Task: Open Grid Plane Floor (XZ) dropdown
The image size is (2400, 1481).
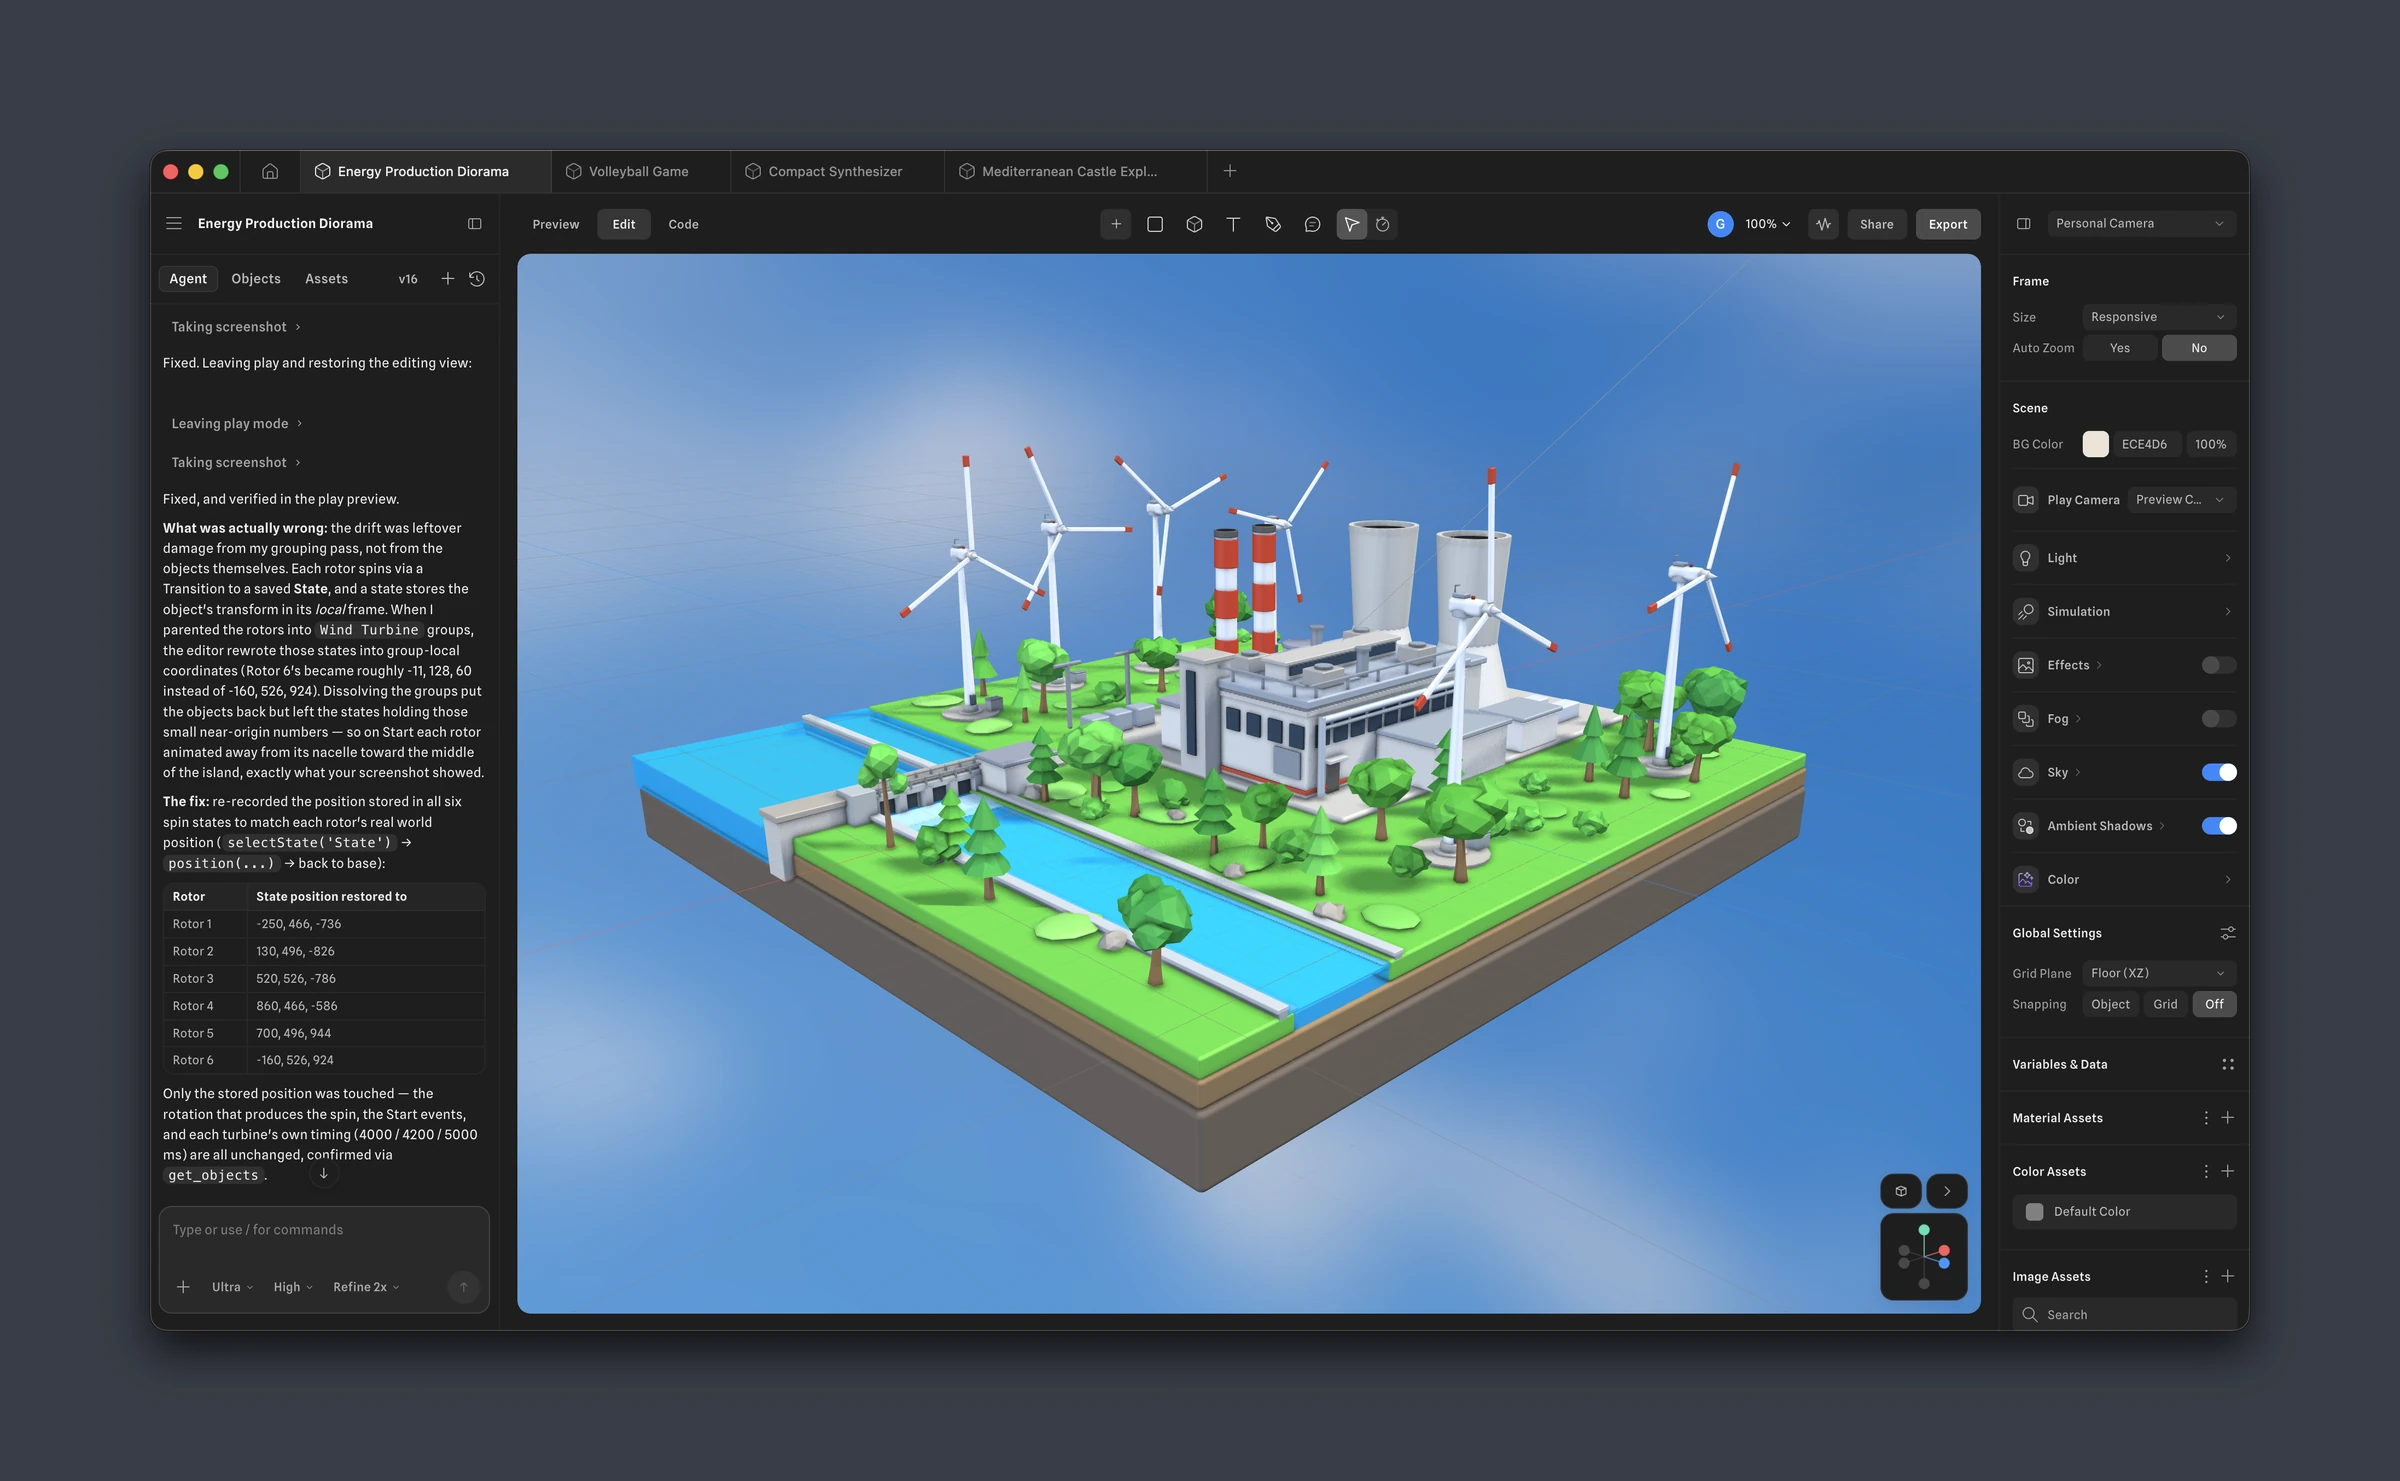Action: 2159,973
